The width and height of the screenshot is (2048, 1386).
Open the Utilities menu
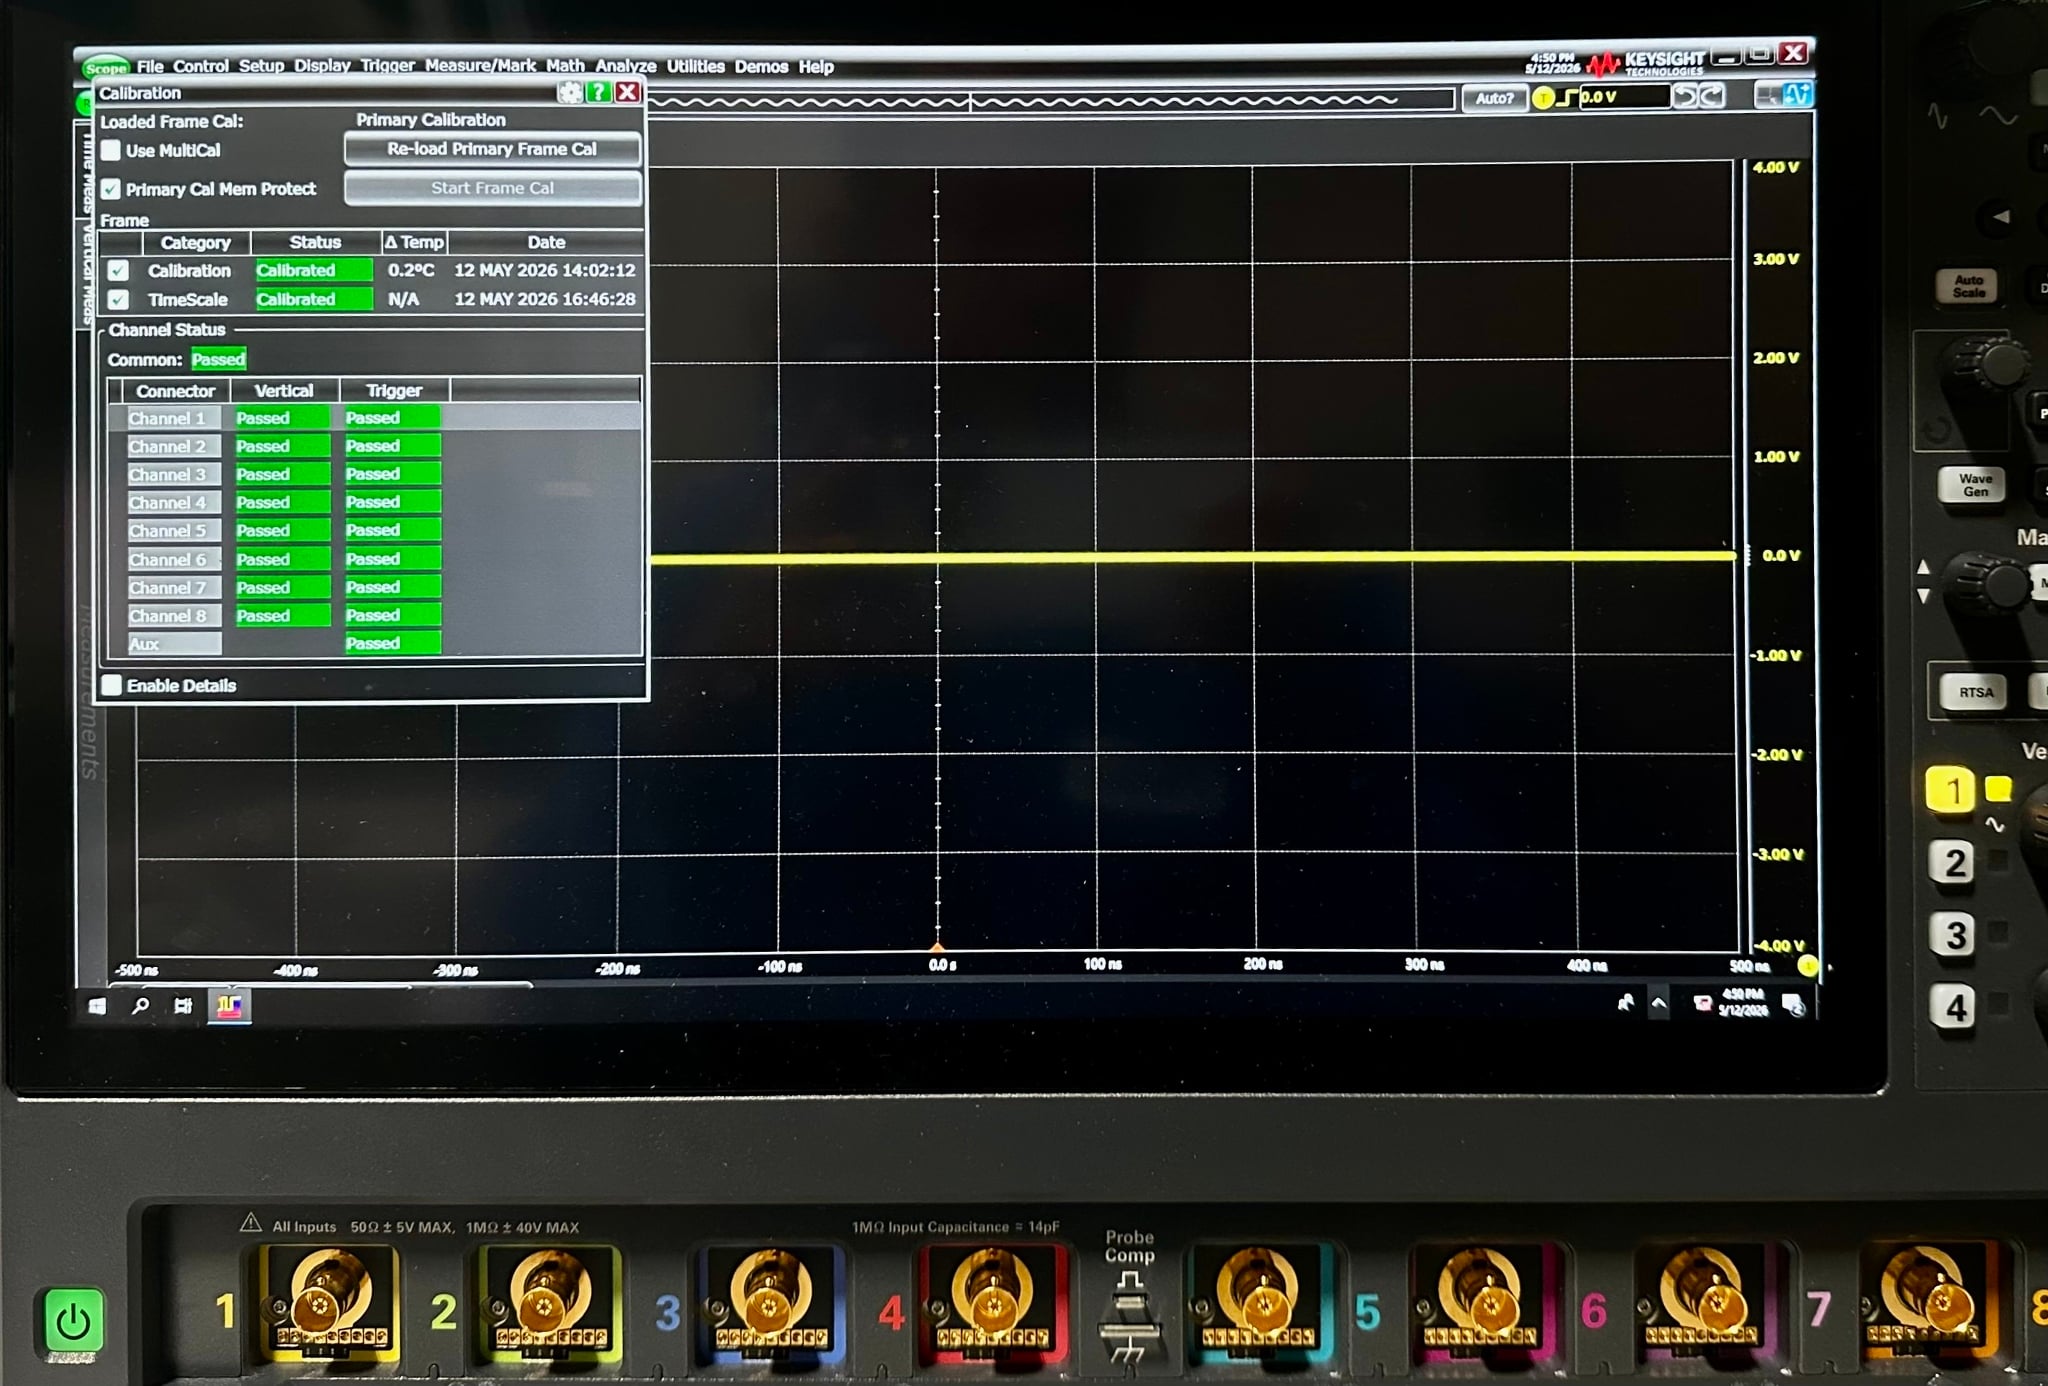pos(695,66)
